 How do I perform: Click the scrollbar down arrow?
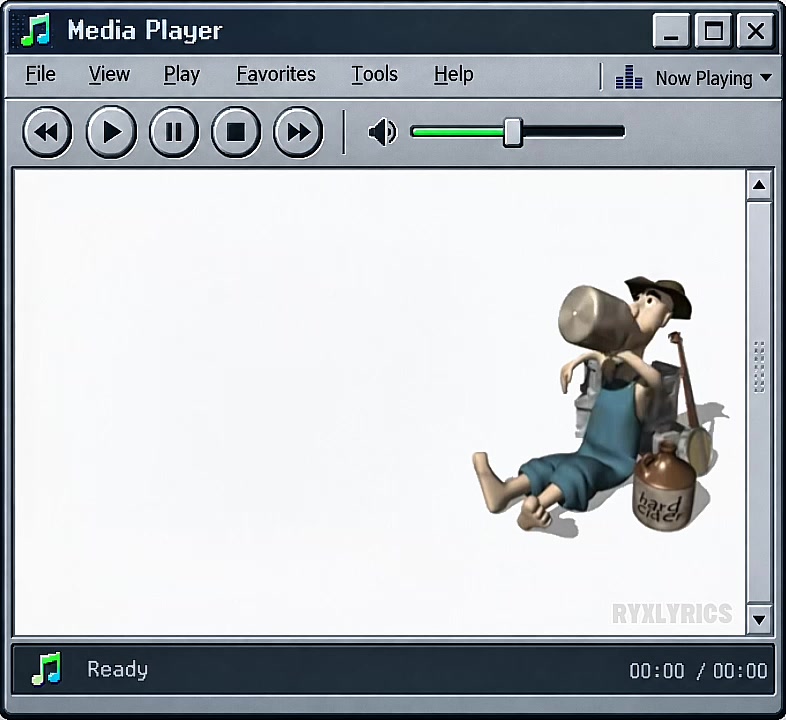759,620
